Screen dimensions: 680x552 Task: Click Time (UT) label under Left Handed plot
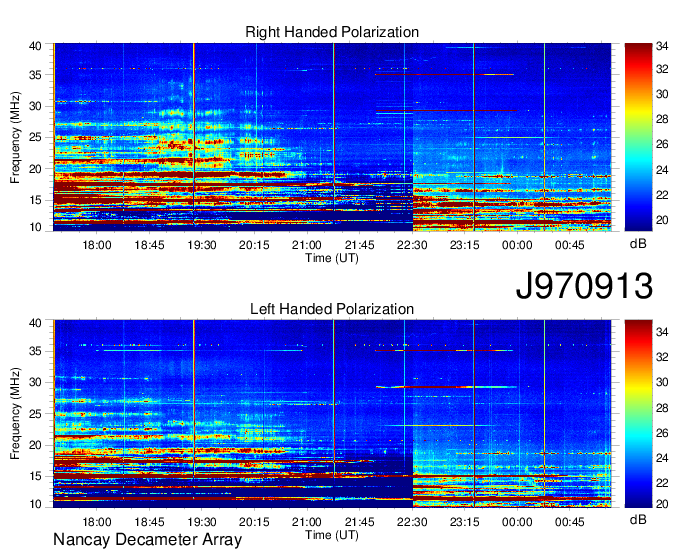pyautogui.click(x=332, y=535)
